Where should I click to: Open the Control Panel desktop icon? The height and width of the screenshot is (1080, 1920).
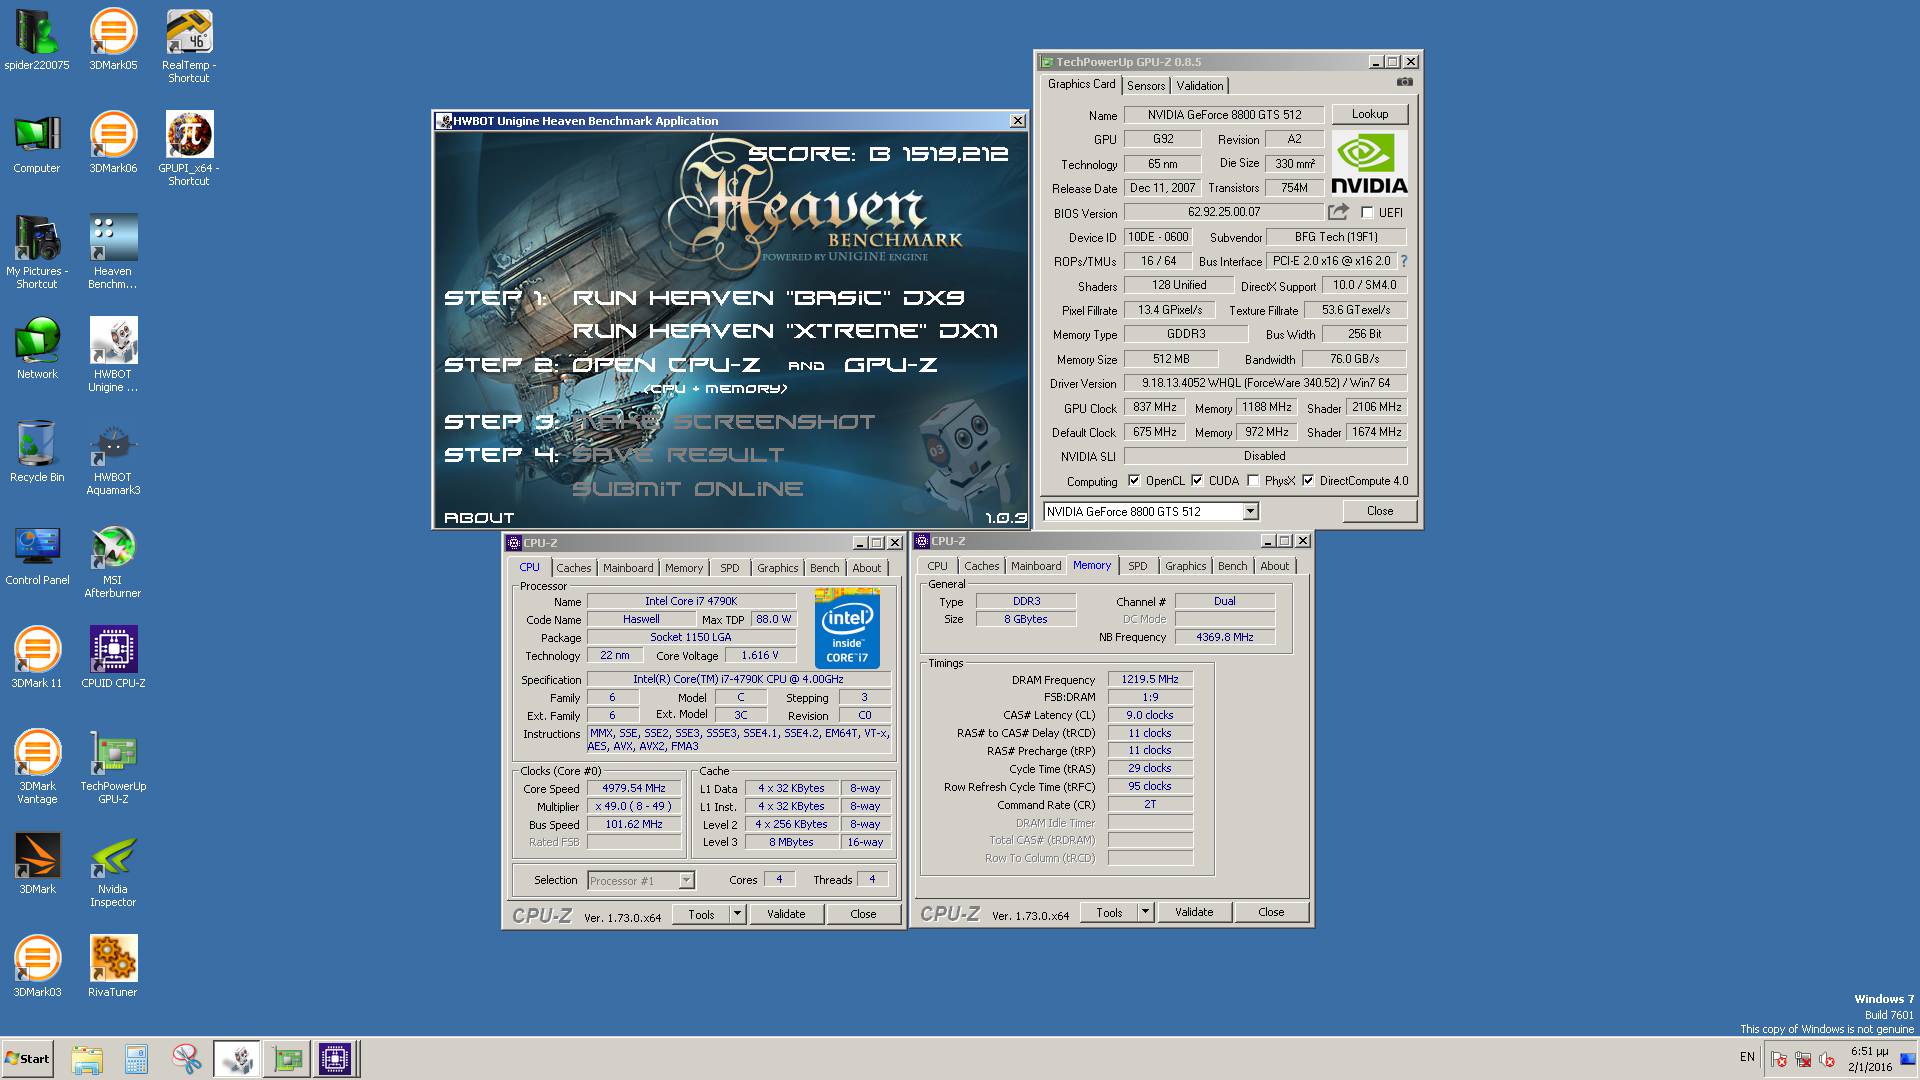pos(37,555)
